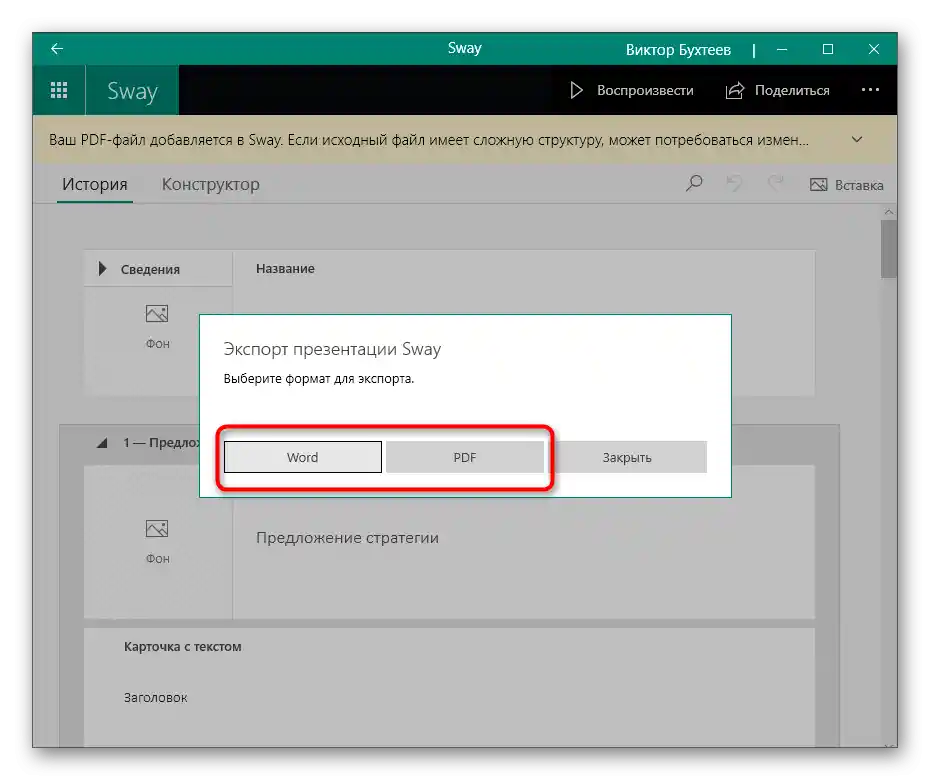Expand the PDF import notification chevron
The width and height of the screenshot is (930, 780).
point(856,139)
